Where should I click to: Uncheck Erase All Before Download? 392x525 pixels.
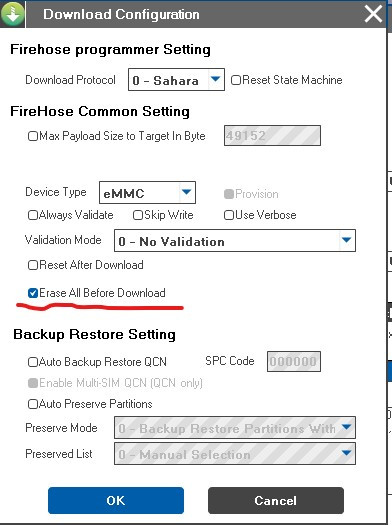click(x=33, y=293)
